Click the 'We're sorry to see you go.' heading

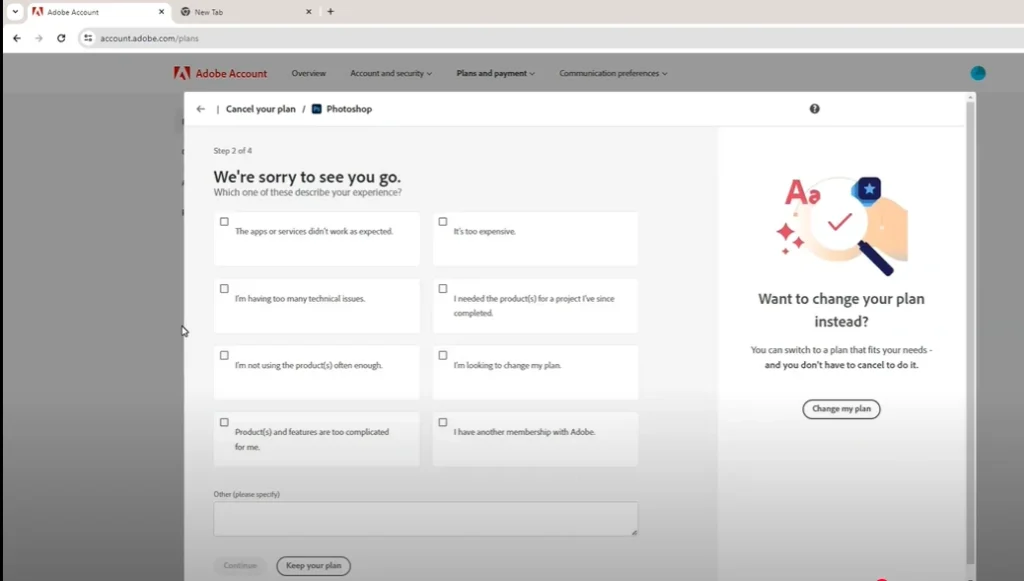[x=307, y=177]
